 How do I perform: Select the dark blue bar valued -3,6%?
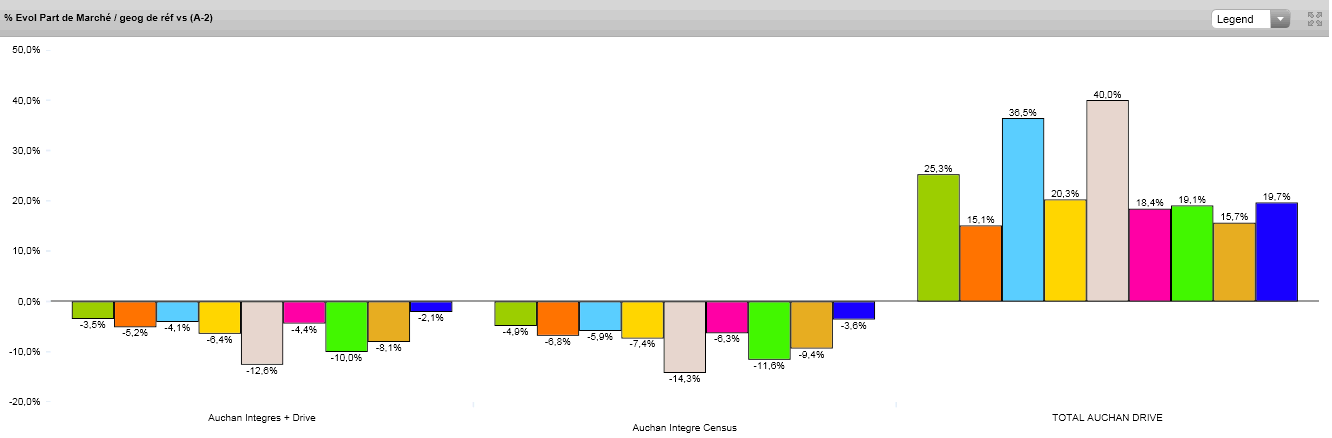854,310
